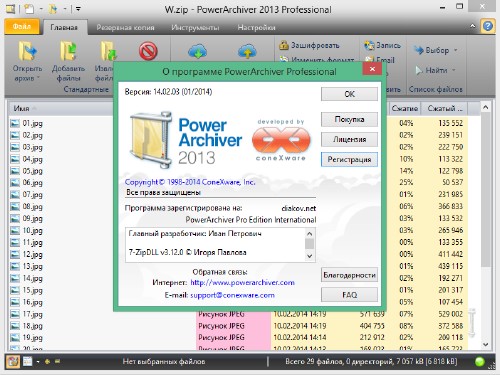Click the compressed size value 135 552
The height and width of the screenshot is (375, 500).
click(451, 123)
